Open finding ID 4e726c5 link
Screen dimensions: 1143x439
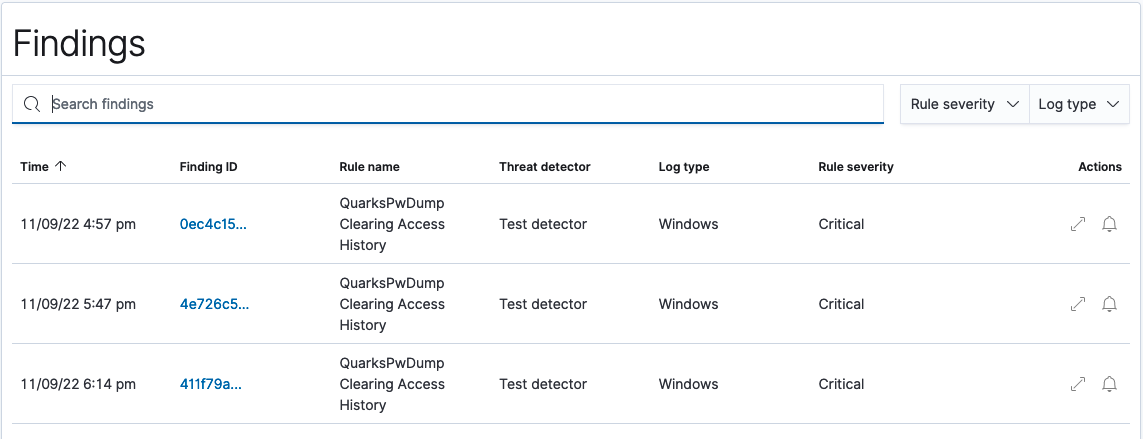(214, 304)
